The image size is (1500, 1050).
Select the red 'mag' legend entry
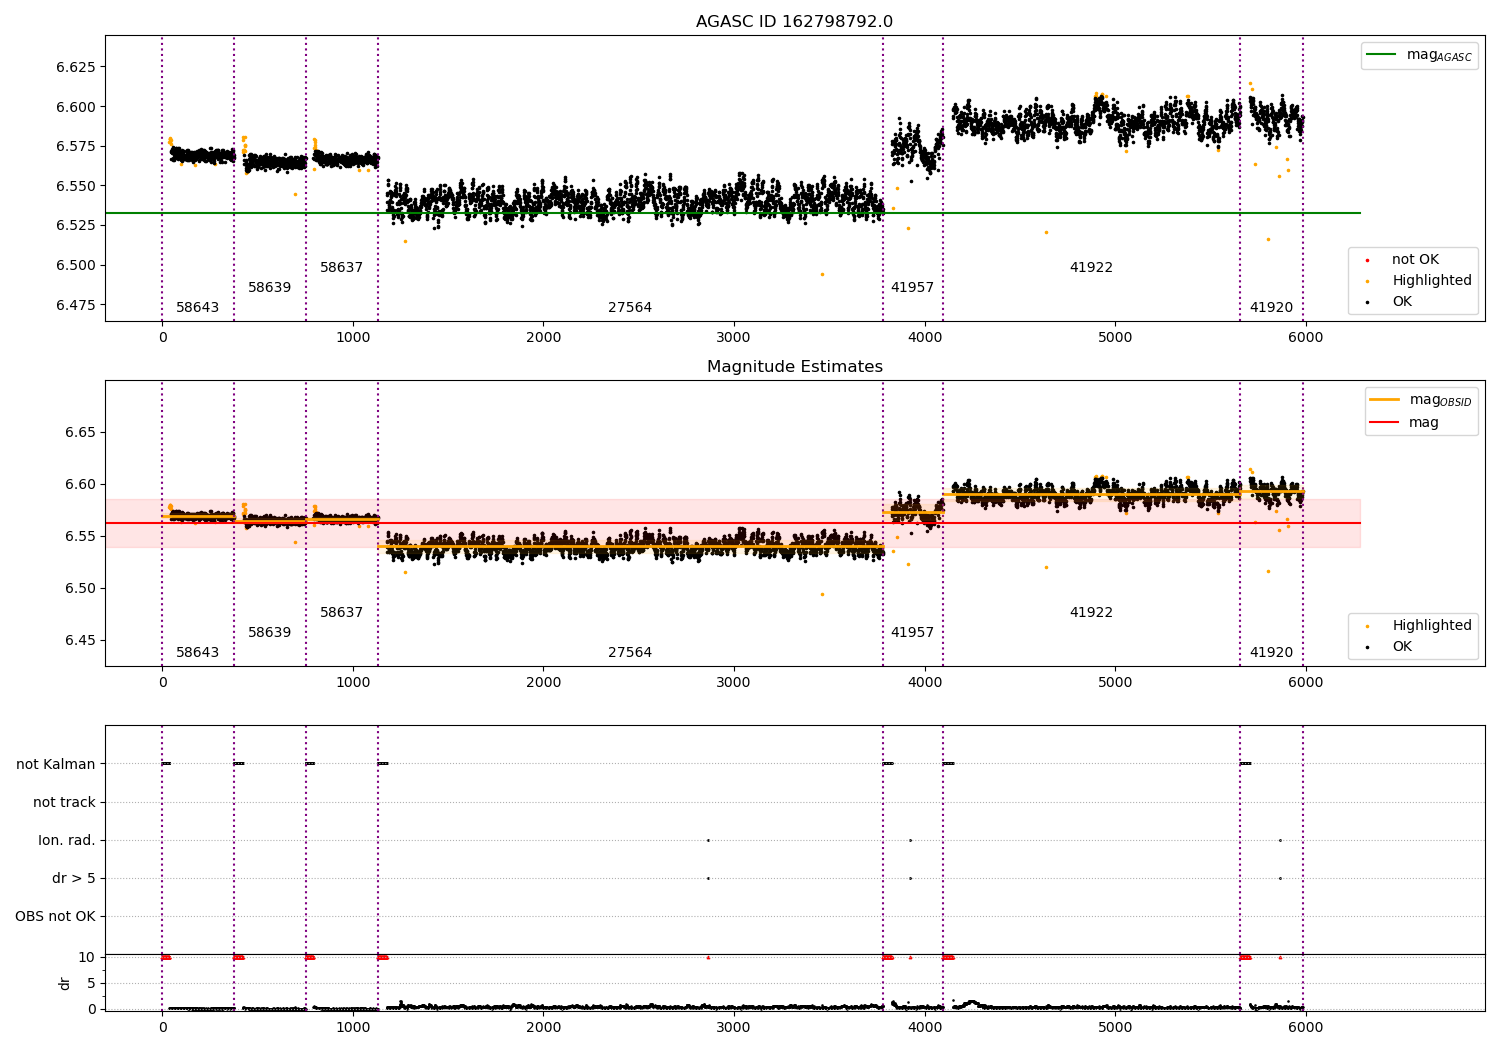tap(1405, 423)
